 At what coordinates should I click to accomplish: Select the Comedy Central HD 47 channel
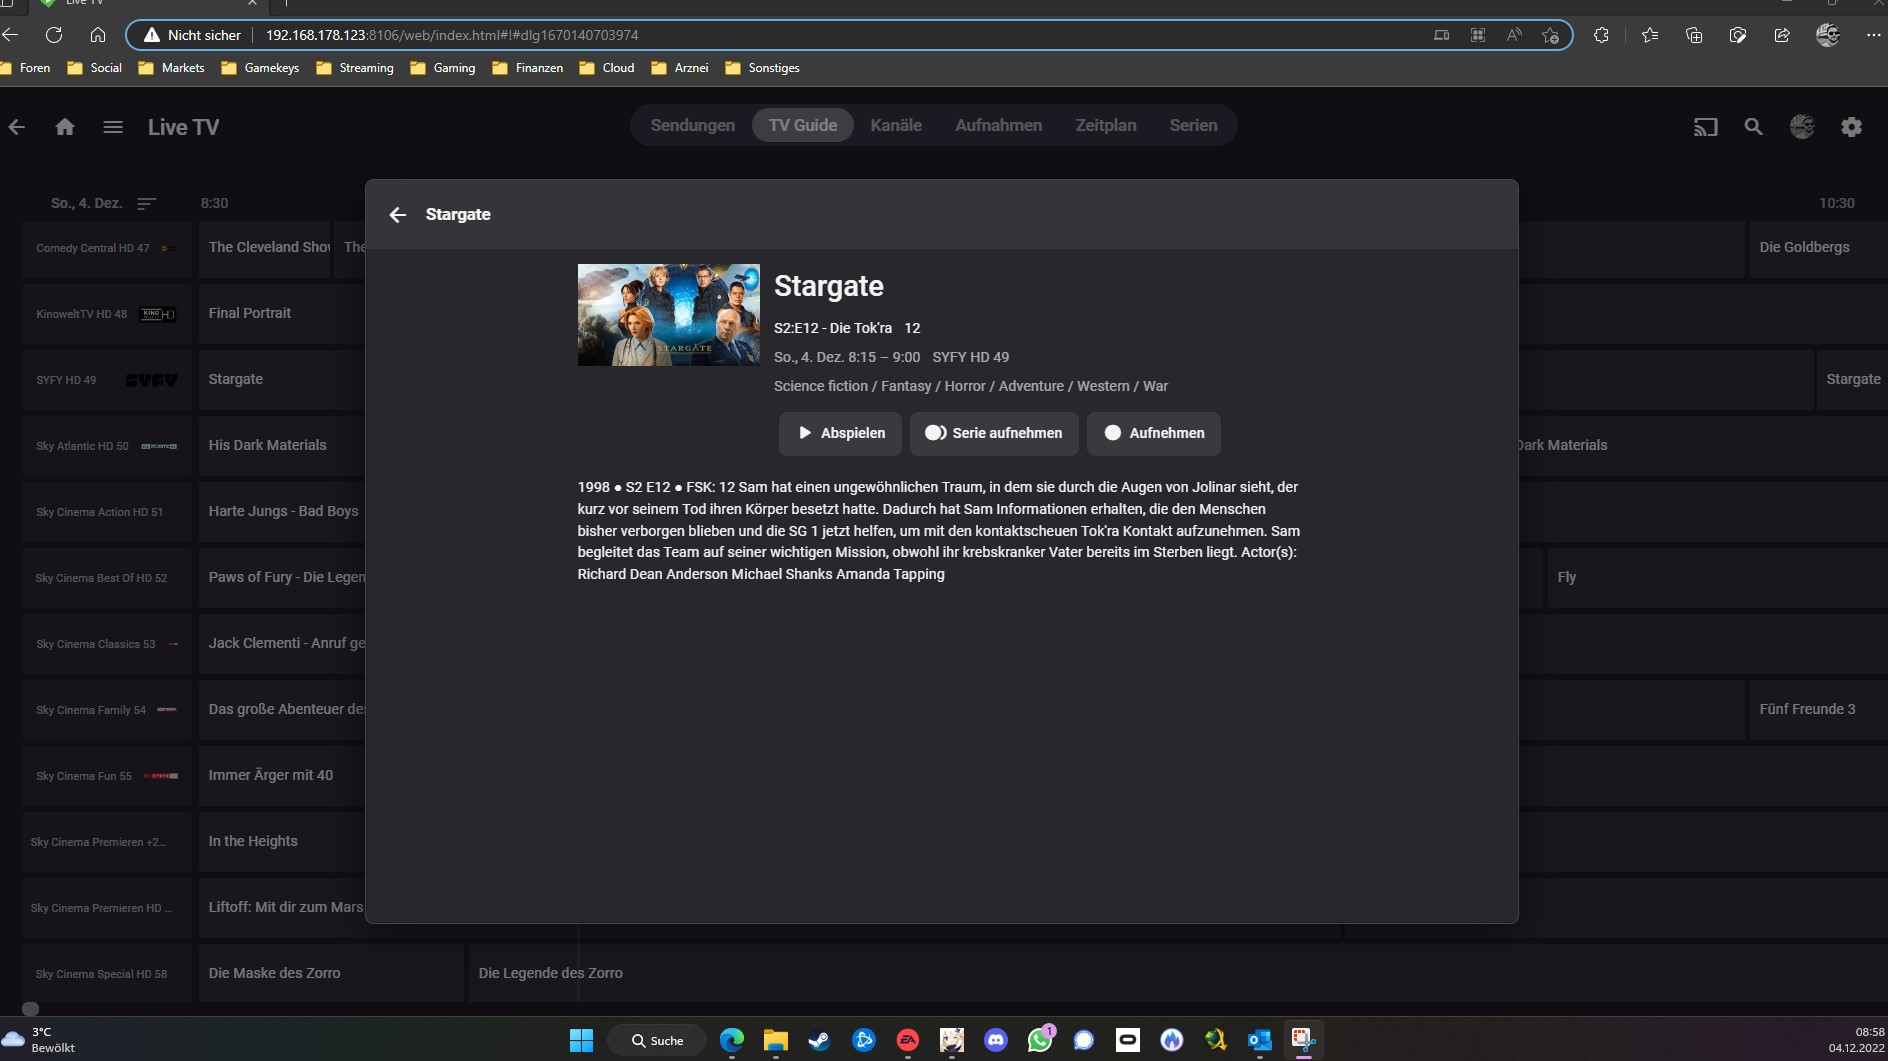[107, 248]
